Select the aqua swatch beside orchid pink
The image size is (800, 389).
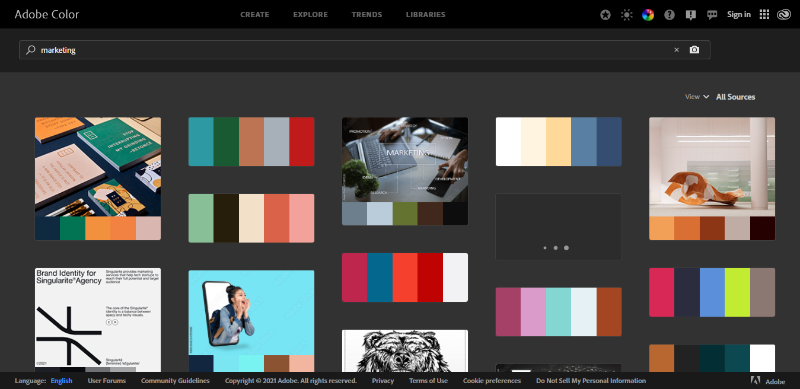click(x=559, y=312)
